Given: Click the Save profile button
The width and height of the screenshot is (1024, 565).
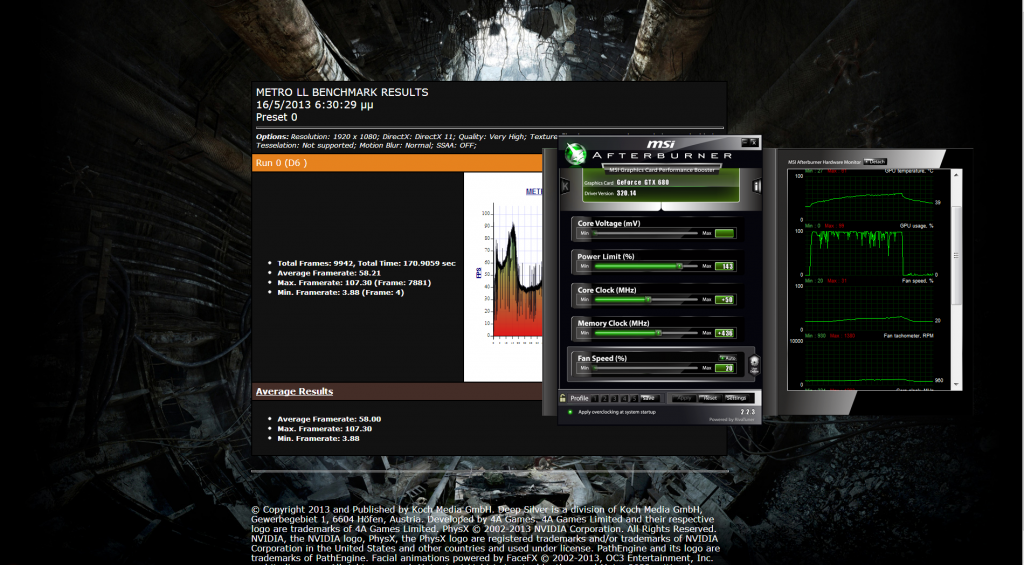Looking at the screenshot, I should [648, 398].
